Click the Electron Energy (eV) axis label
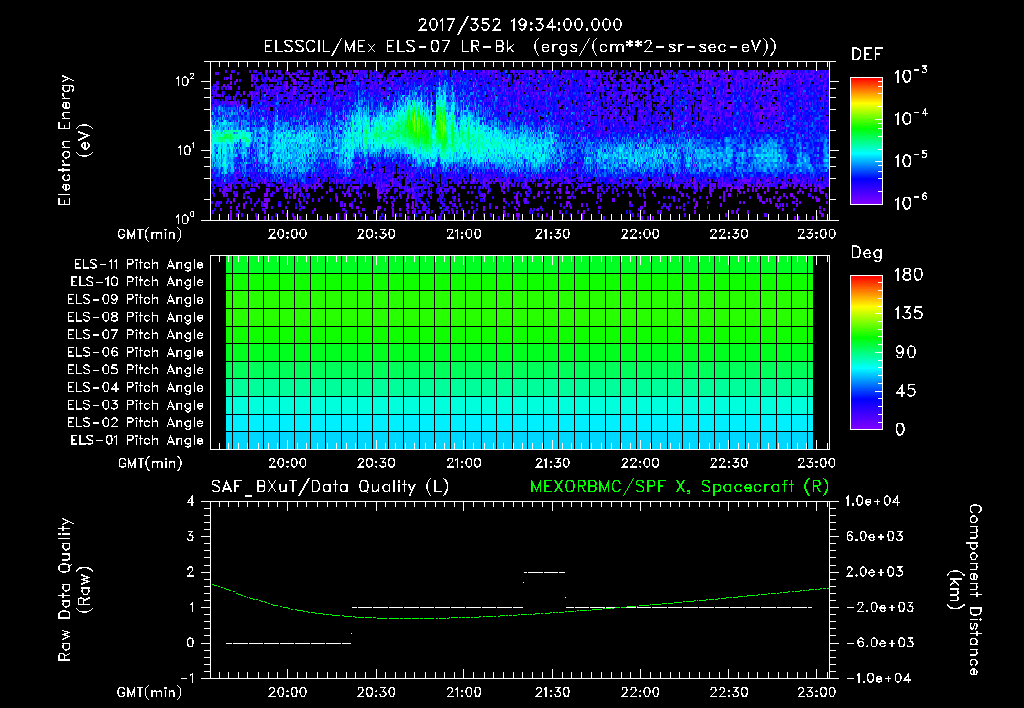Screen dimensions: 1024x708 tap(74, 140)
